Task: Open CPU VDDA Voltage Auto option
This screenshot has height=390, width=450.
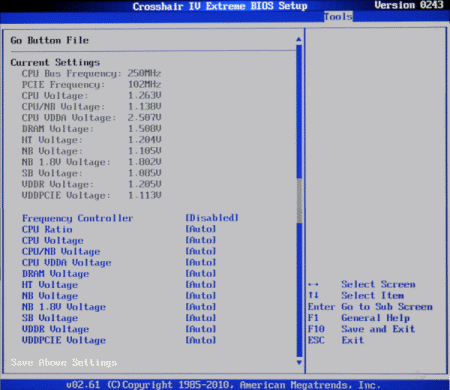Action: point(201,262)
